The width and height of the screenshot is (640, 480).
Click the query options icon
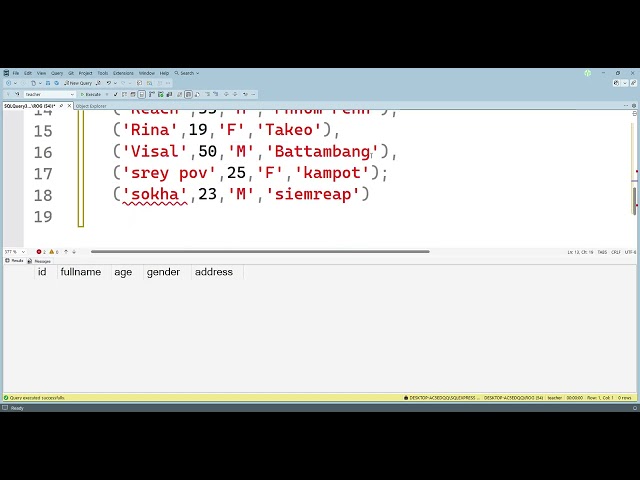(133, 94)
